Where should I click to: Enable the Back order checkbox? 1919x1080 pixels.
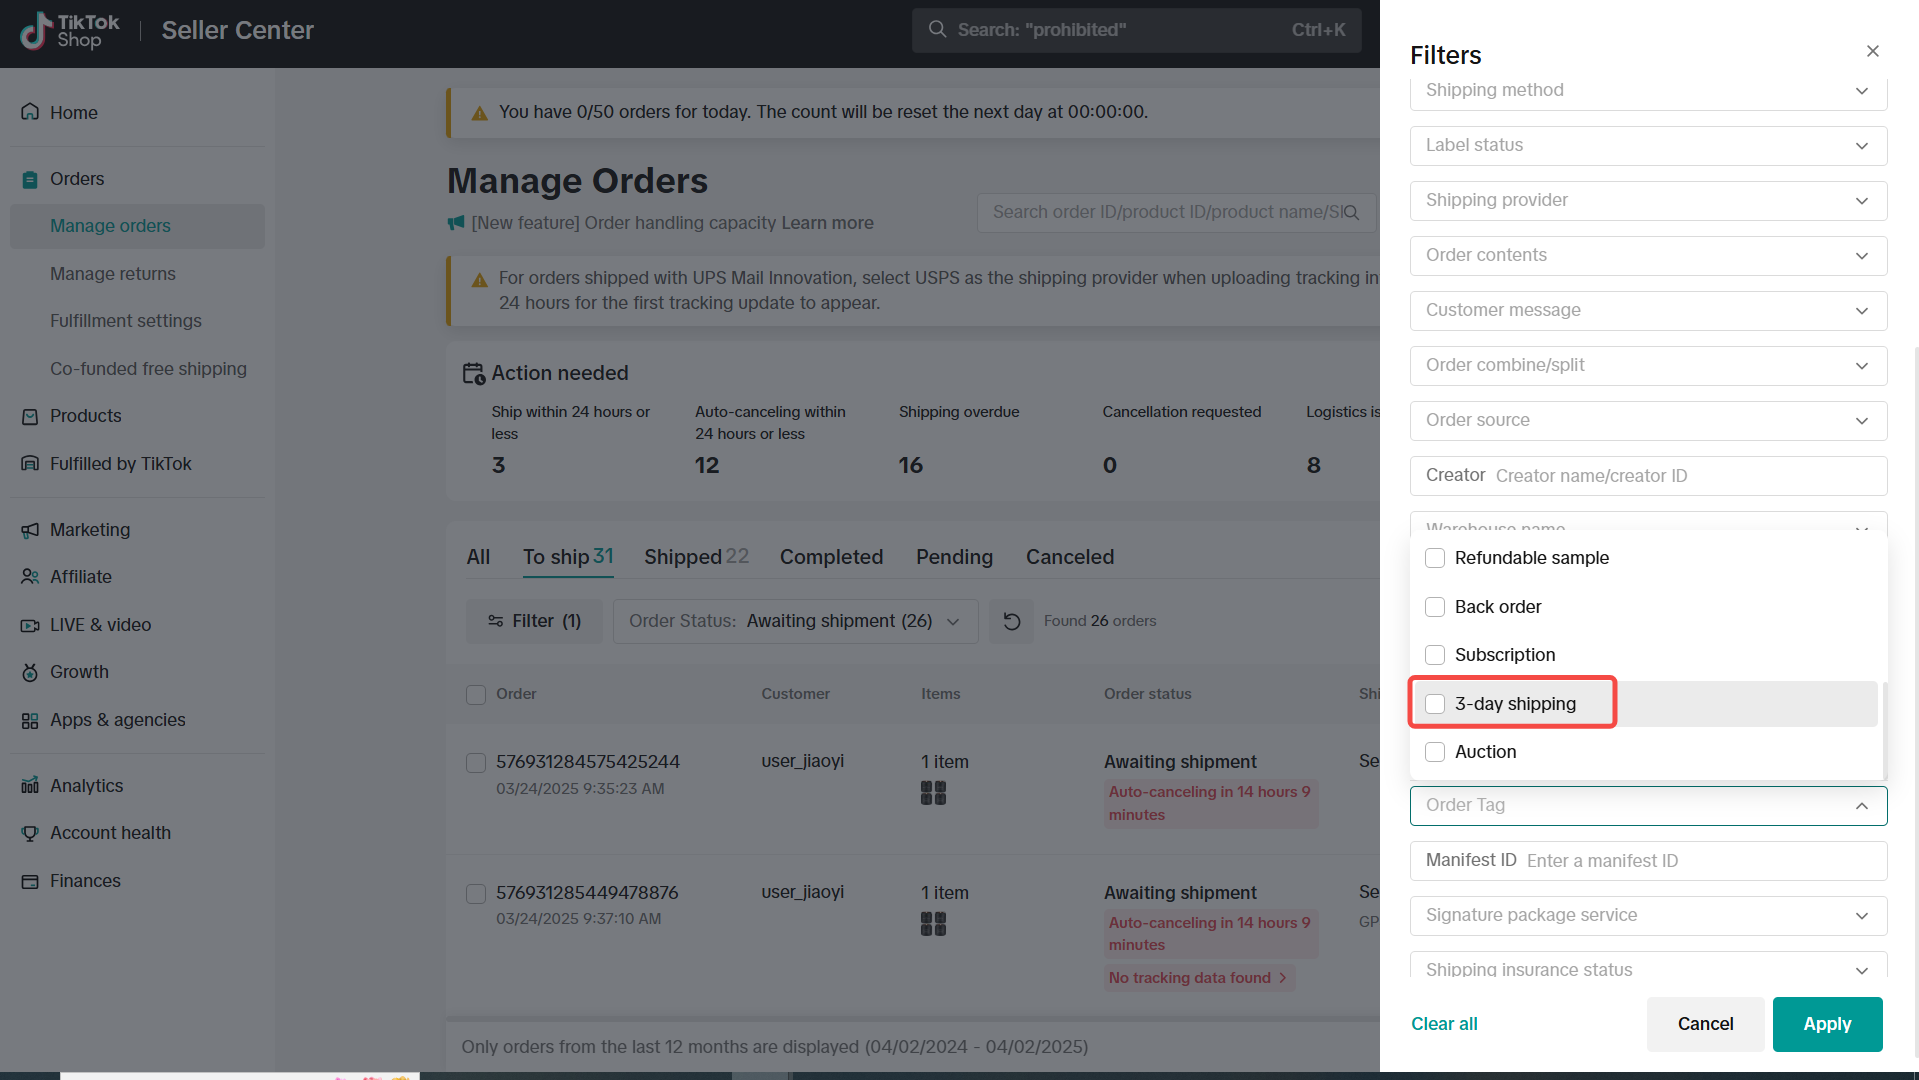coord(1435,607)
